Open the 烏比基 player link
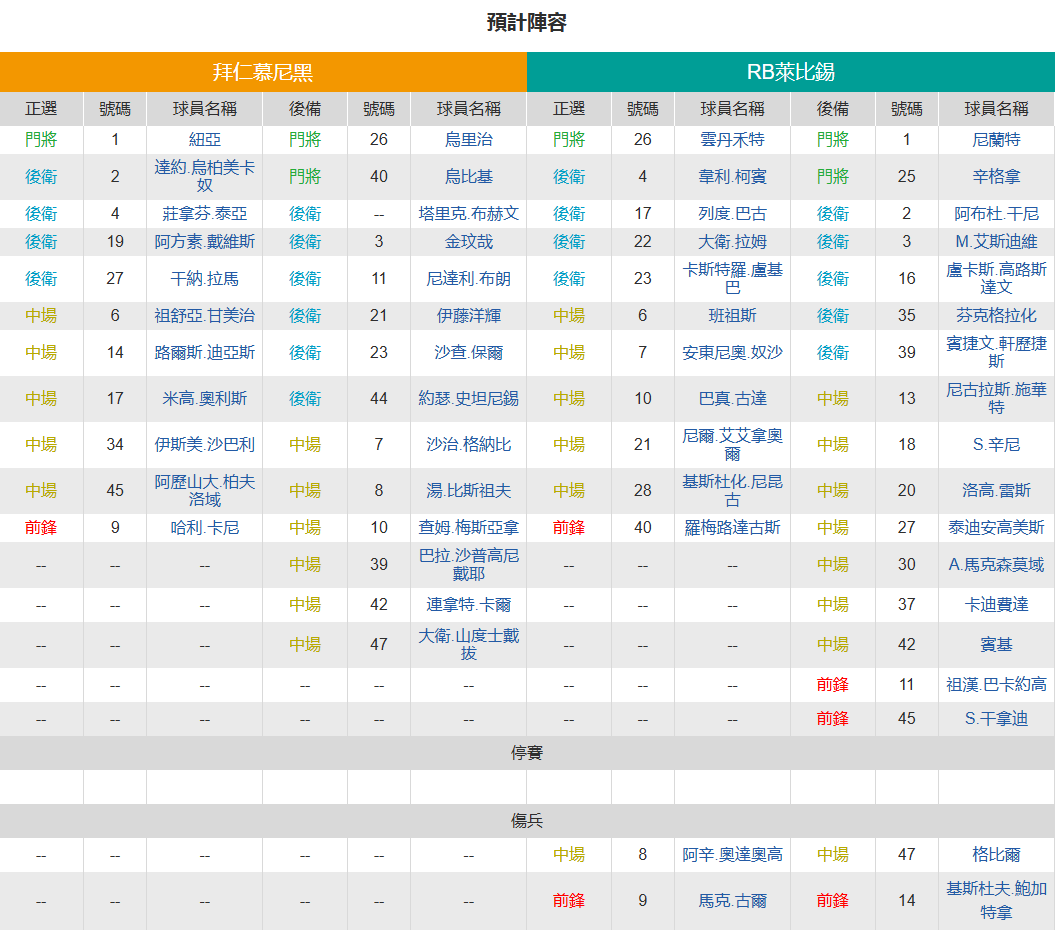Screen dimensions: 1055x930 tap(469, 176)
